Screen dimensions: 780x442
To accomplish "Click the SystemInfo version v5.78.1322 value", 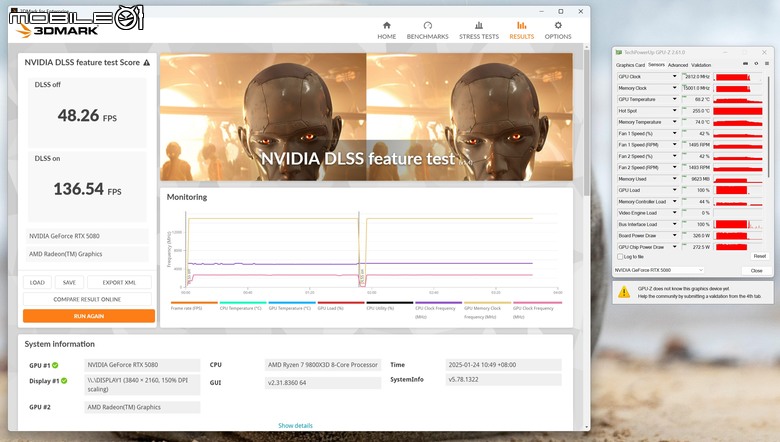I will [503, 379].
